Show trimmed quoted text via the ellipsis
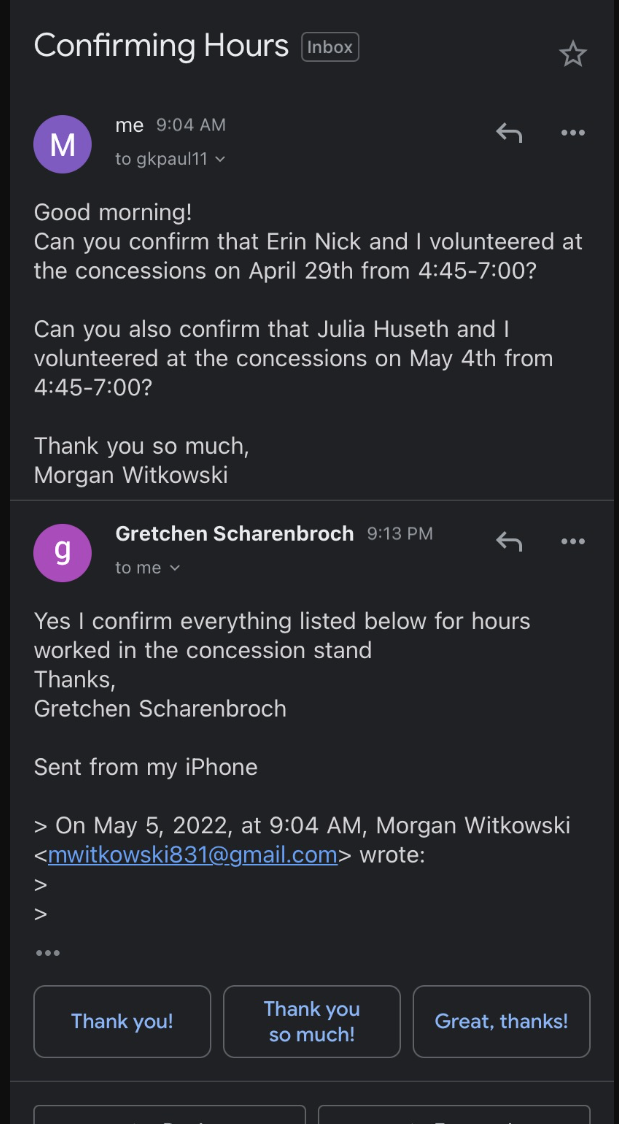Image resolution: width=619 pixels, height=1124 pixels. [48, 953]
